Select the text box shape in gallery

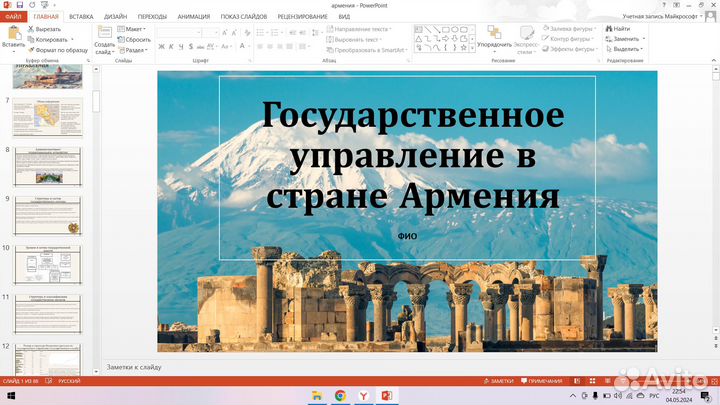pyautogui.click(x=418, y=29)
